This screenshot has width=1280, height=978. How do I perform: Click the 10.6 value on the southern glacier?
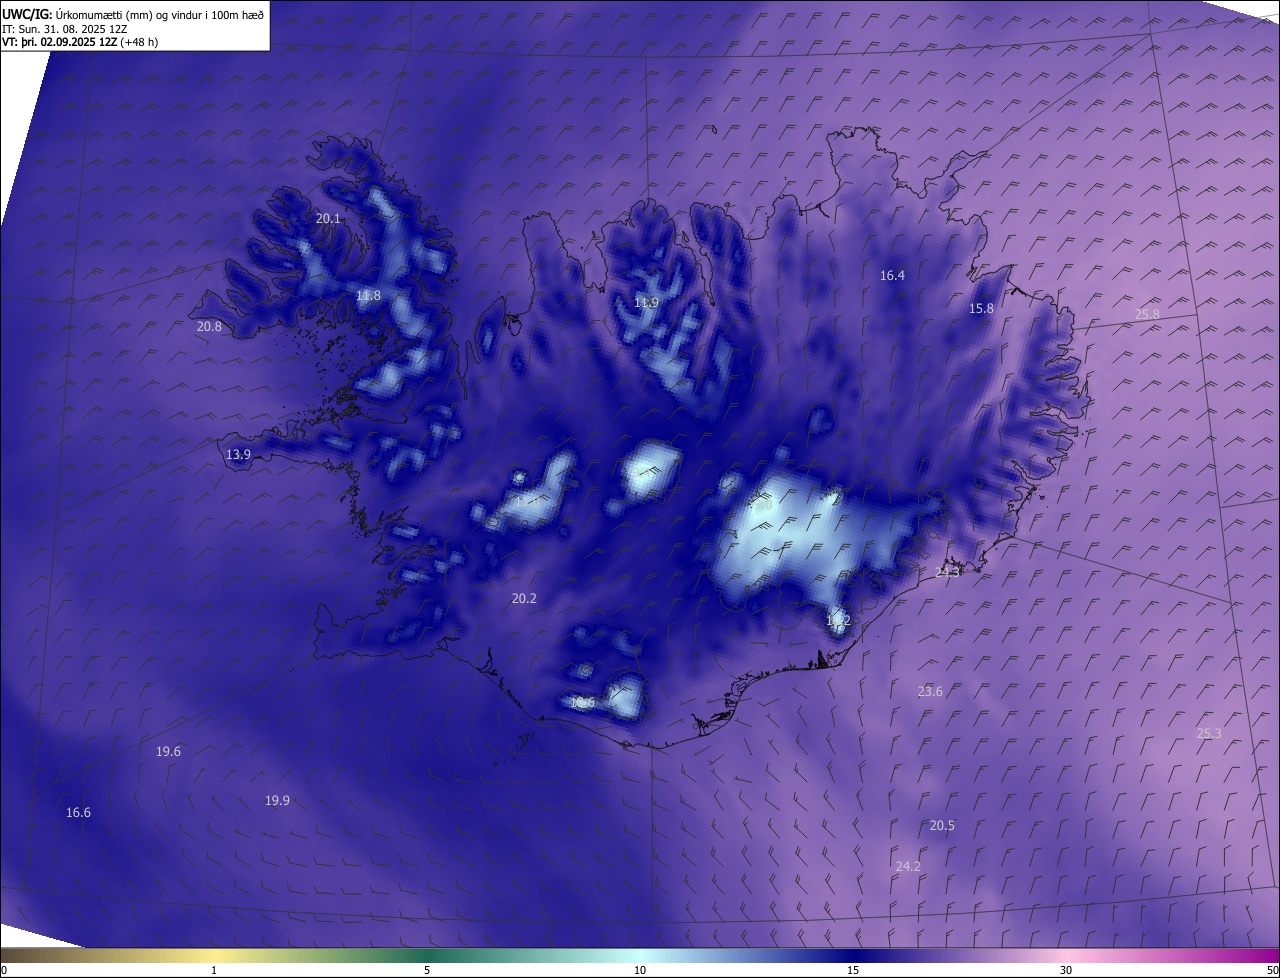click(582, 702)
